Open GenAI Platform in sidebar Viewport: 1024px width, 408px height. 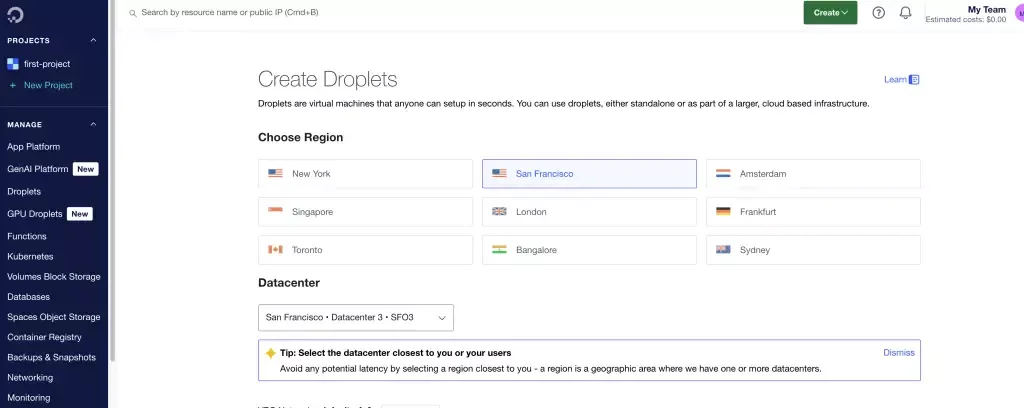pyautogui.click(x=38, y=169)
